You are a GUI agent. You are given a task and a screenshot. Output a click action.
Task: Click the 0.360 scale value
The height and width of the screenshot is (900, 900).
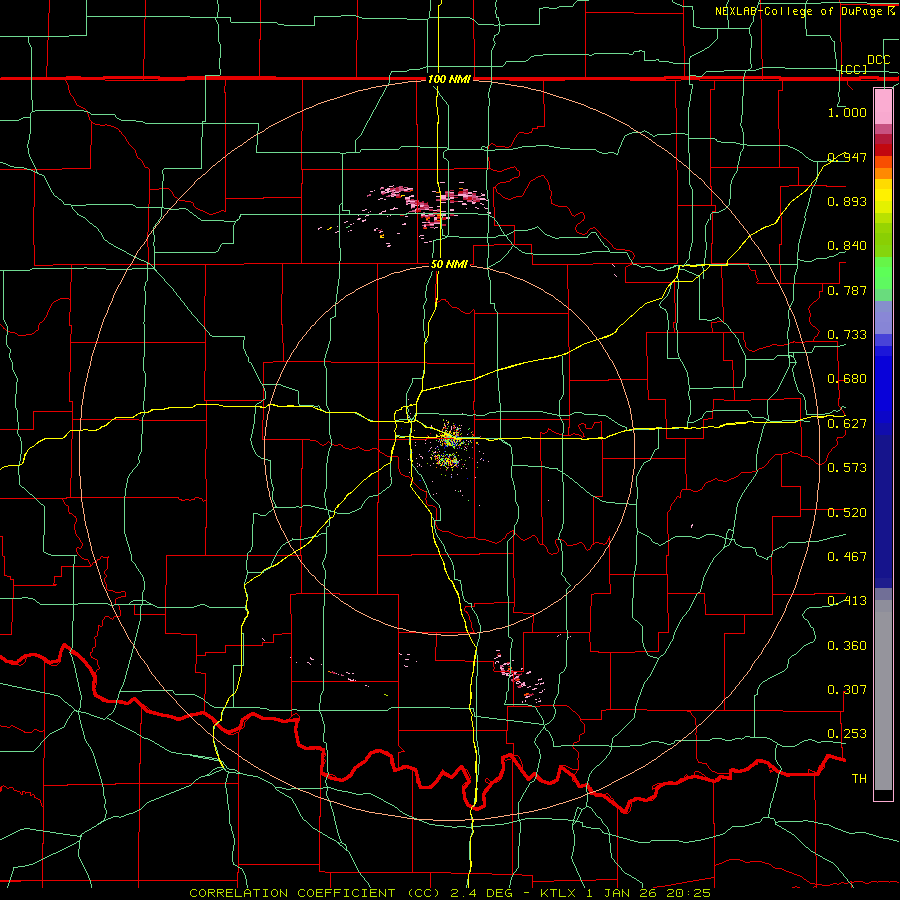(847, 646)
